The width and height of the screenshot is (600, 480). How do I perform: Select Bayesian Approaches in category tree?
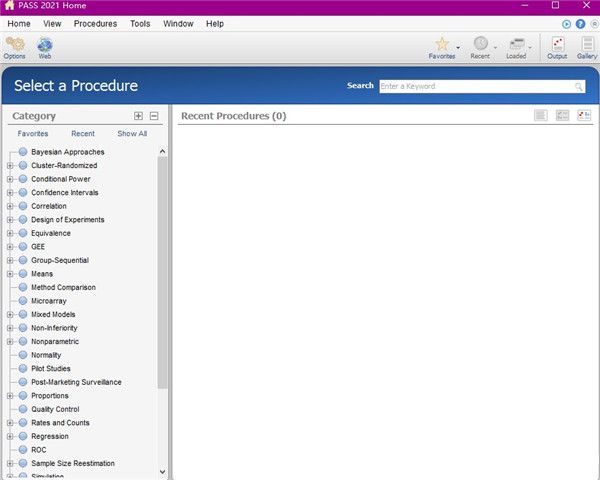click(67, 152)
